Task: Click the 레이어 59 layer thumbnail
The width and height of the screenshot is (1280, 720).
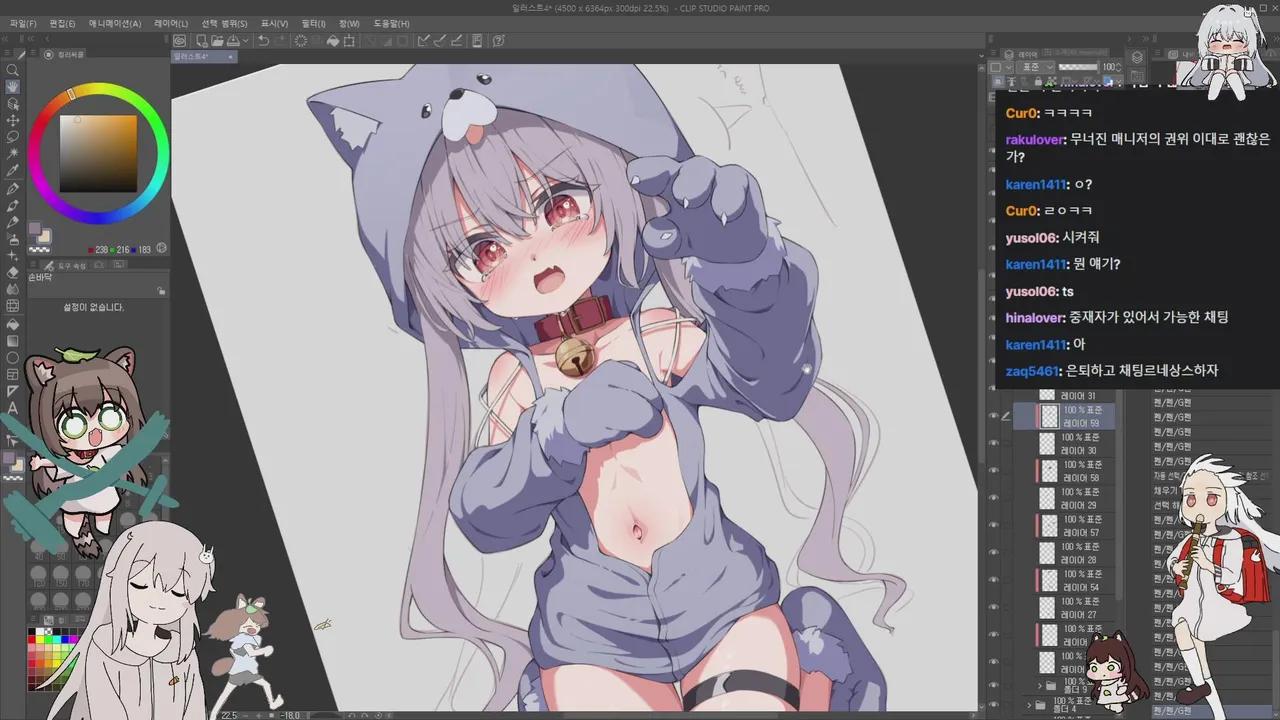Action: 1049,417
